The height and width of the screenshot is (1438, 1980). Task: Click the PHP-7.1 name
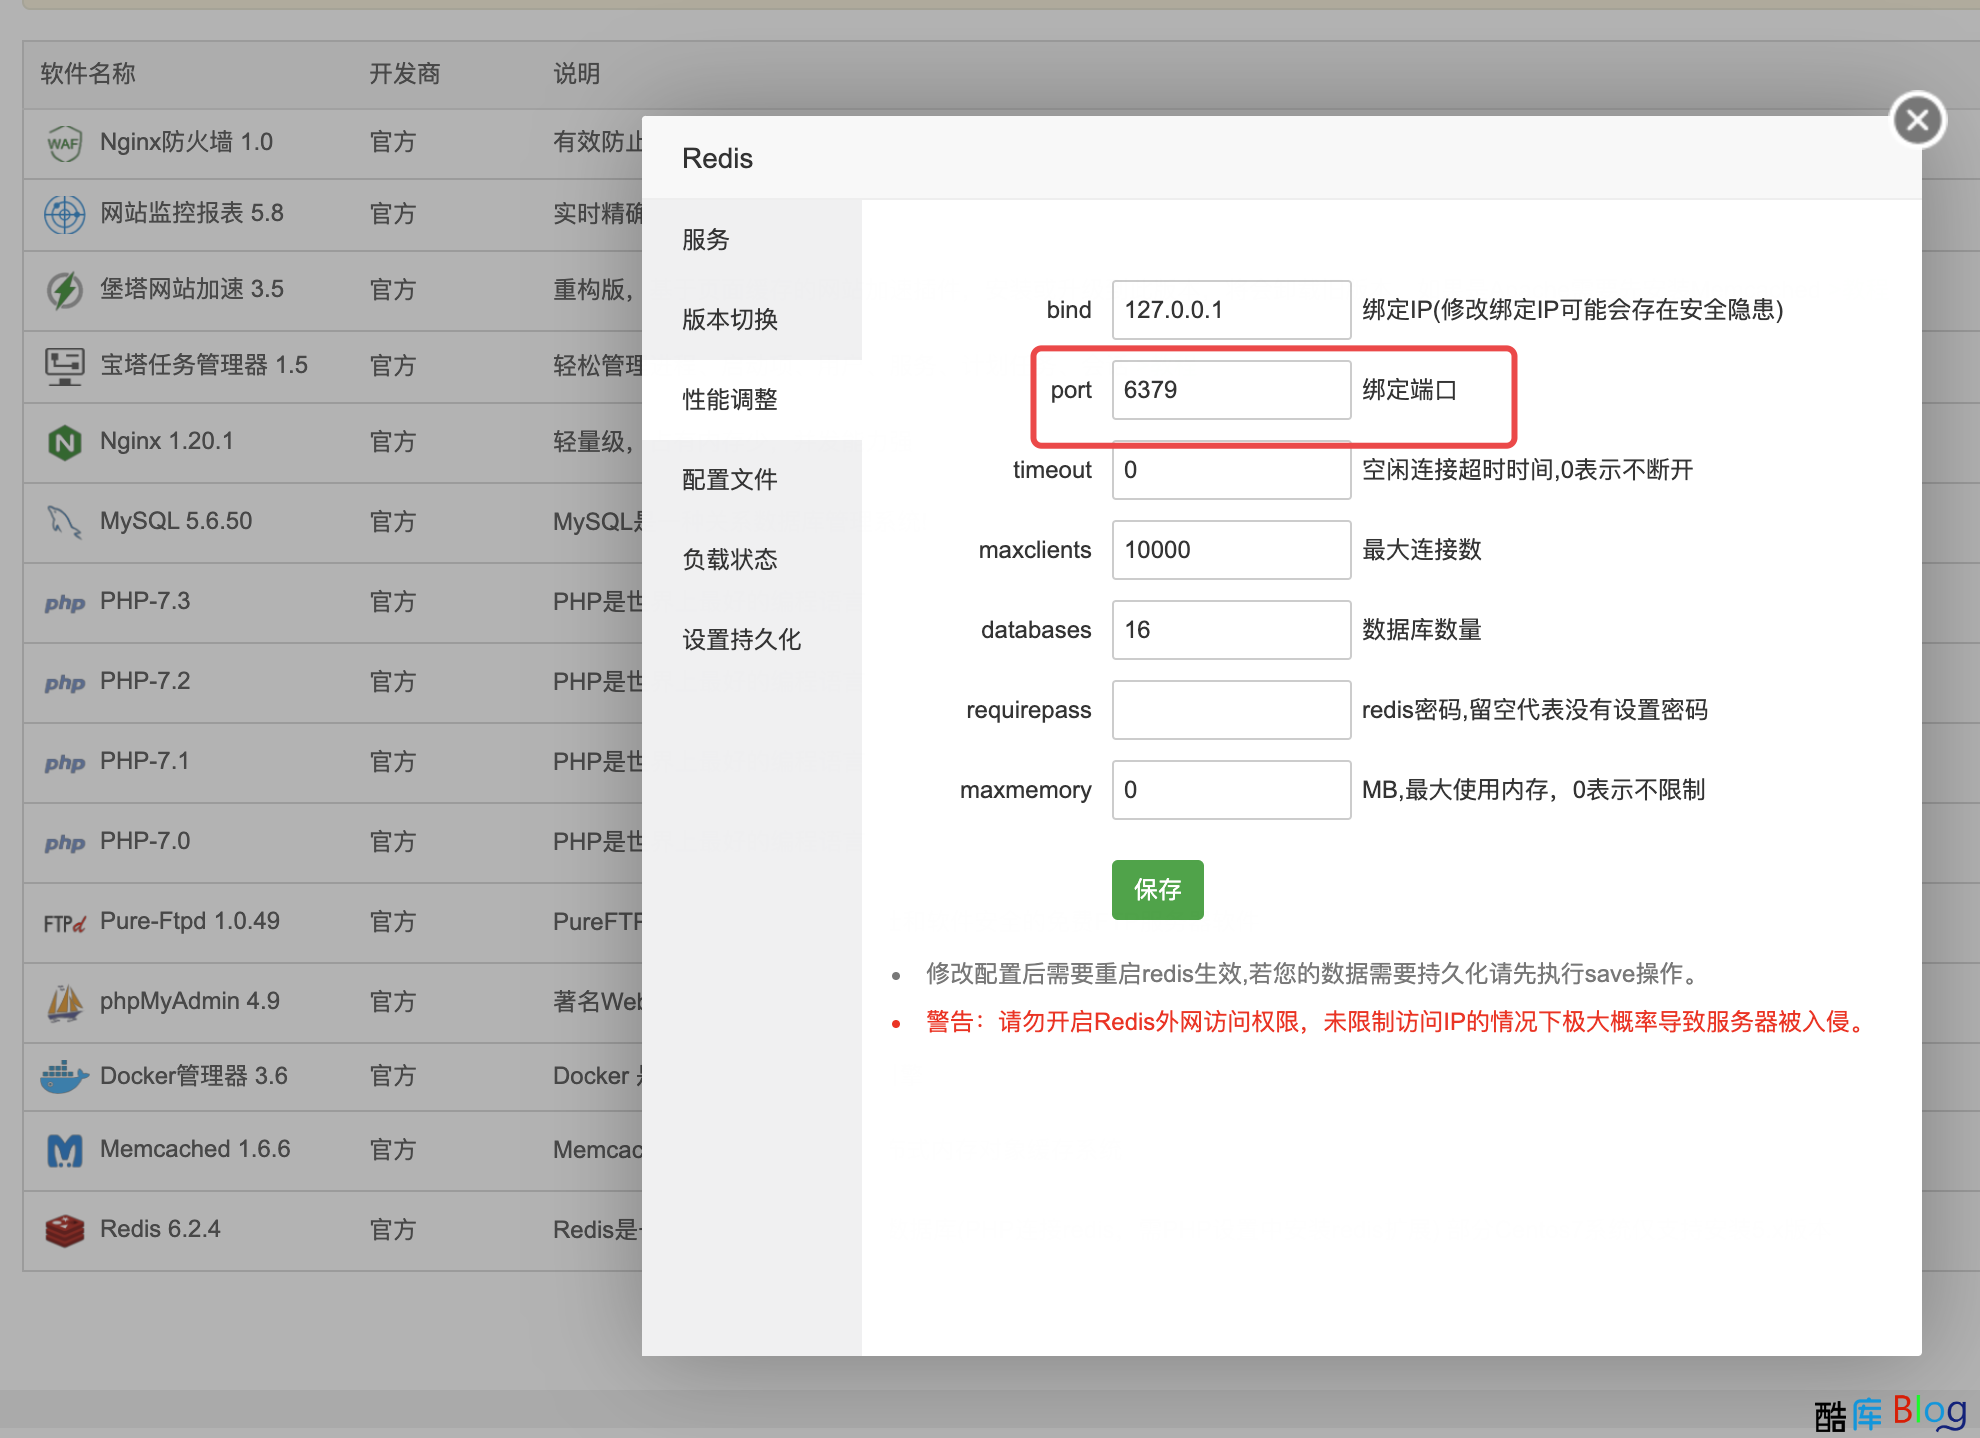pos(145,761)
